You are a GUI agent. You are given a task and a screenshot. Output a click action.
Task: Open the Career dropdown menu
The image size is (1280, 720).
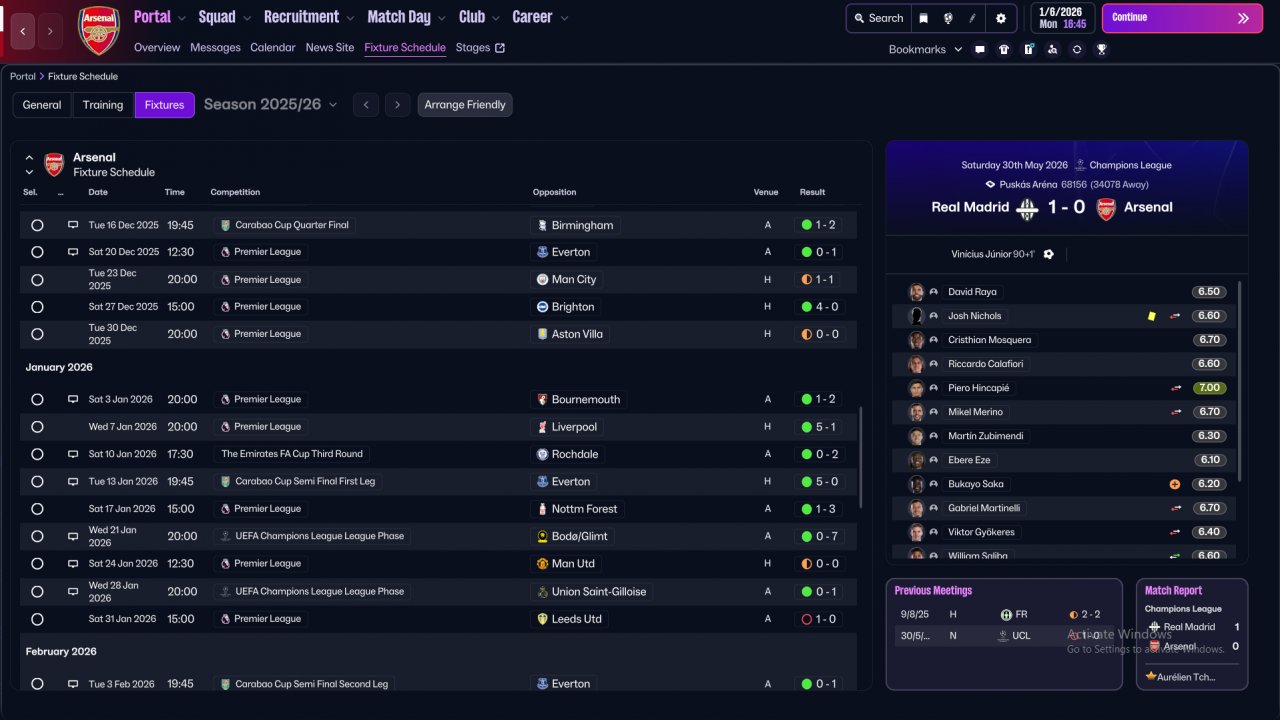[x=540, y=17]
